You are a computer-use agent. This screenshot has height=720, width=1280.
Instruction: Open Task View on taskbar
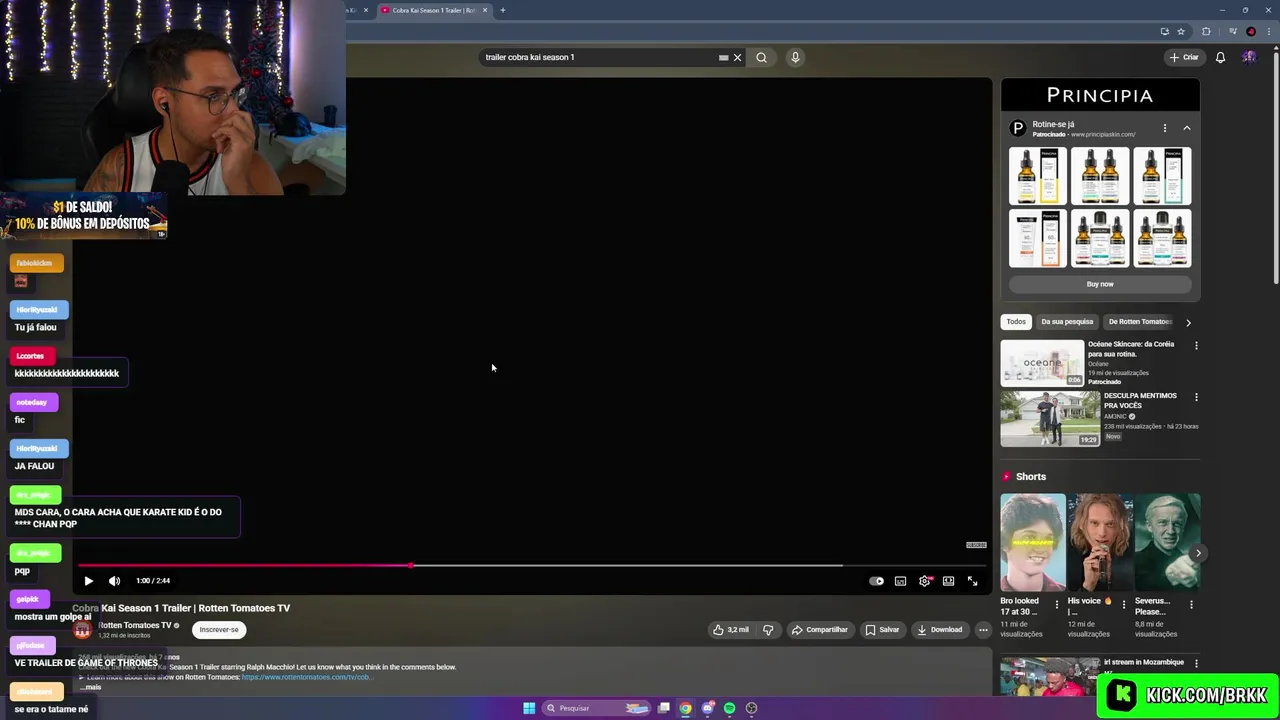pyautogui.click(x=663, y=708)
